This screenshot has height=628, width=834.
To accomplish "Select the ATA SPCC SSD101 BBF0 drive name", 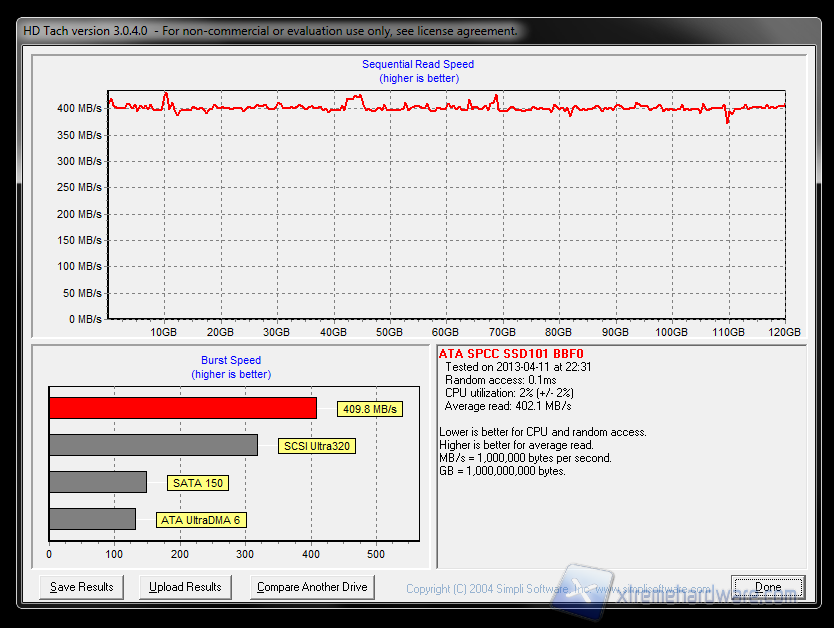I will (x=511, y=354).
